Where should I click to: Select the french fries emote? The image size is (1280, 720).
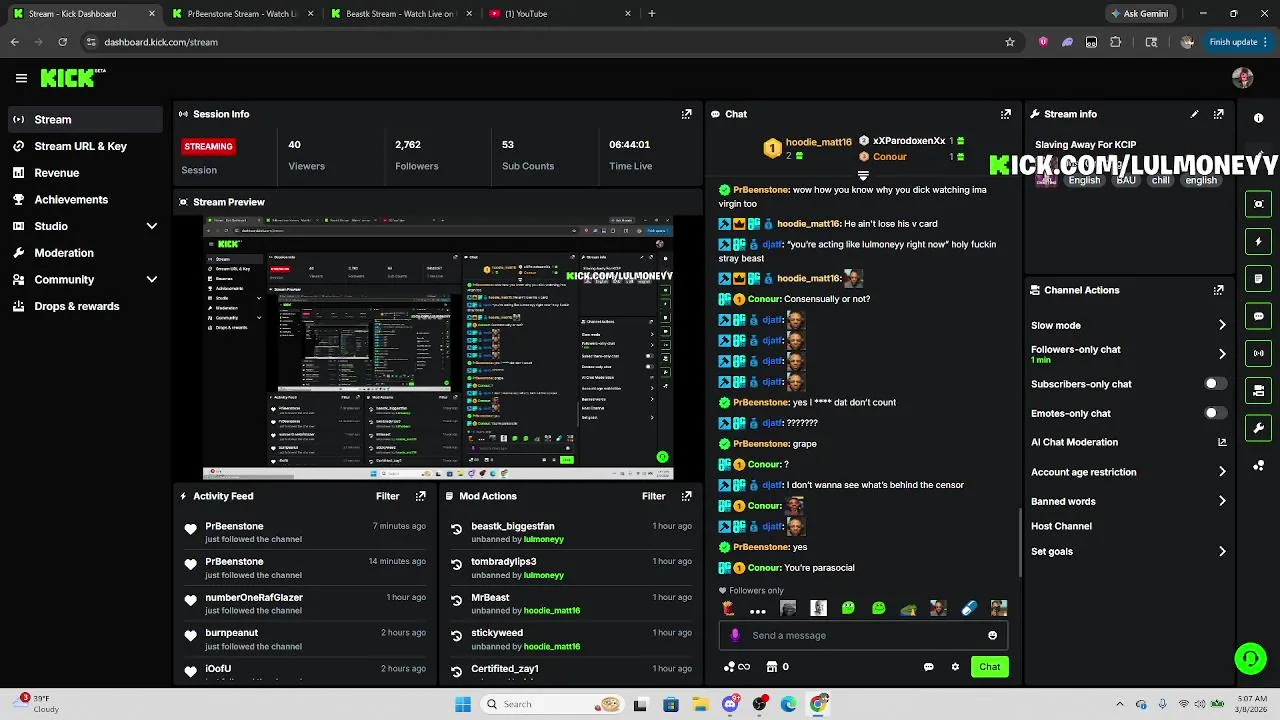(728, 608)
